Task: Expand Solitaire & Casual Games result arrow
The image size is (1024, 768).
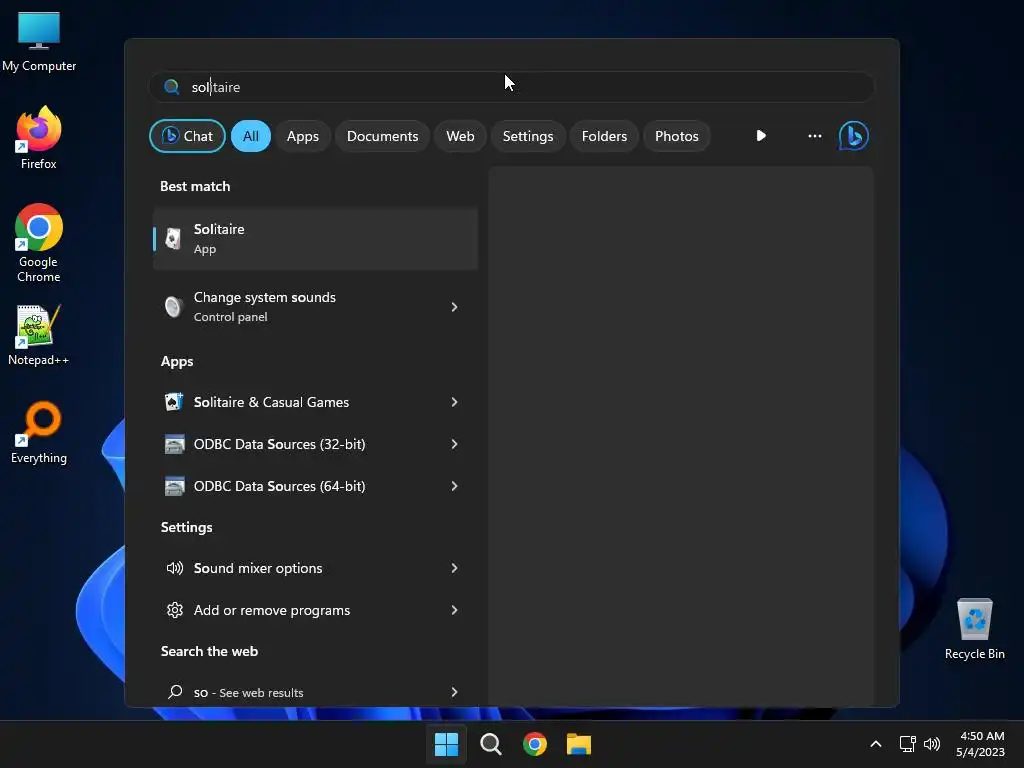Action: pos(455,402)
